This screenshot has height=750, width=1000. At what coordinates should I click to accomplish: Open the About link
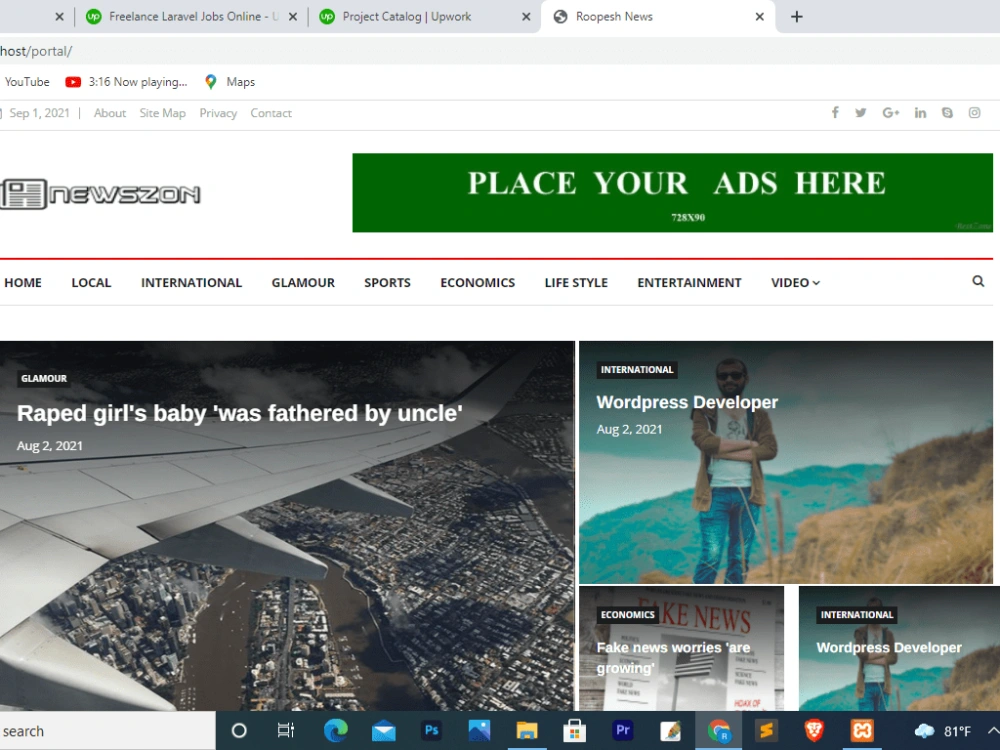click(110, 113)
